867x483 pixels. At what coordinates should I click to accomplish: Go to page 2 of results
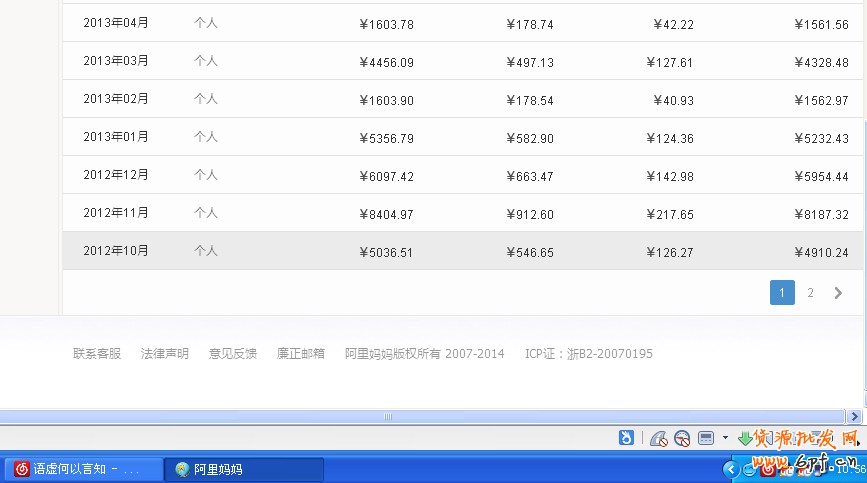tap(810, 293)
